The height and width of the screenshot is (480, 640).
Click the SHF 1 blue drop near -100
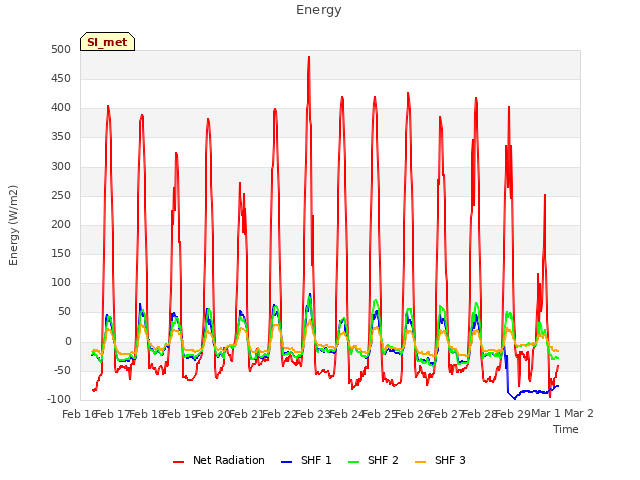coord(515,399)
